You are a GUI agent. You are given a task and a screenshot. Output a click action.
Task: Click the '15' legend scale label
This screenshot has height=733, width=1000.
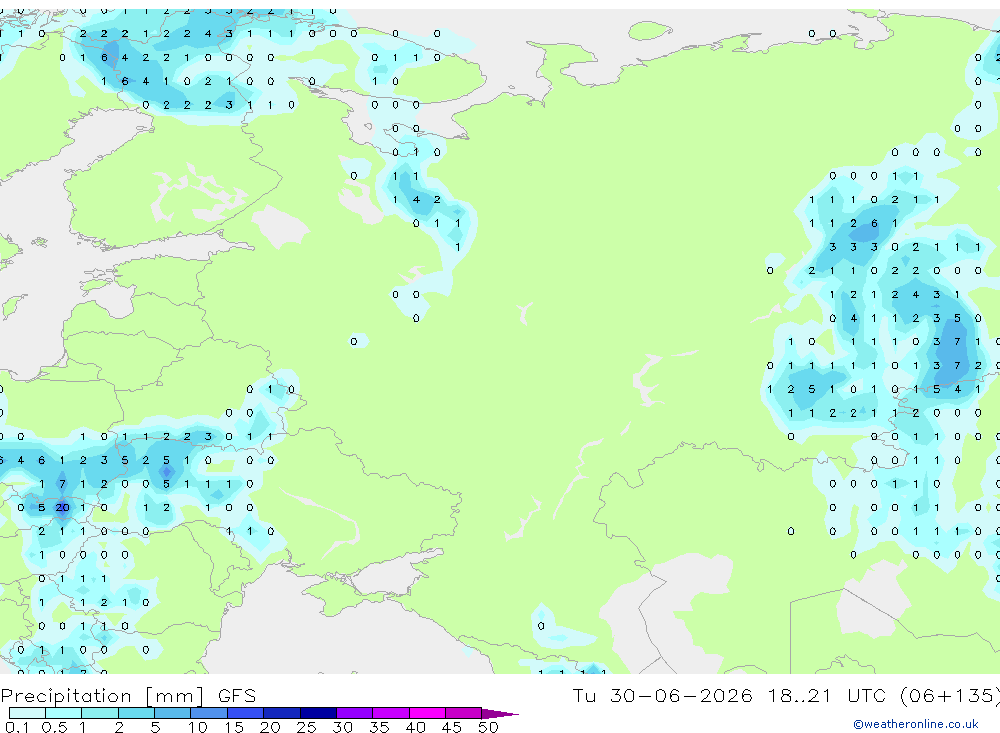(233, 727)
